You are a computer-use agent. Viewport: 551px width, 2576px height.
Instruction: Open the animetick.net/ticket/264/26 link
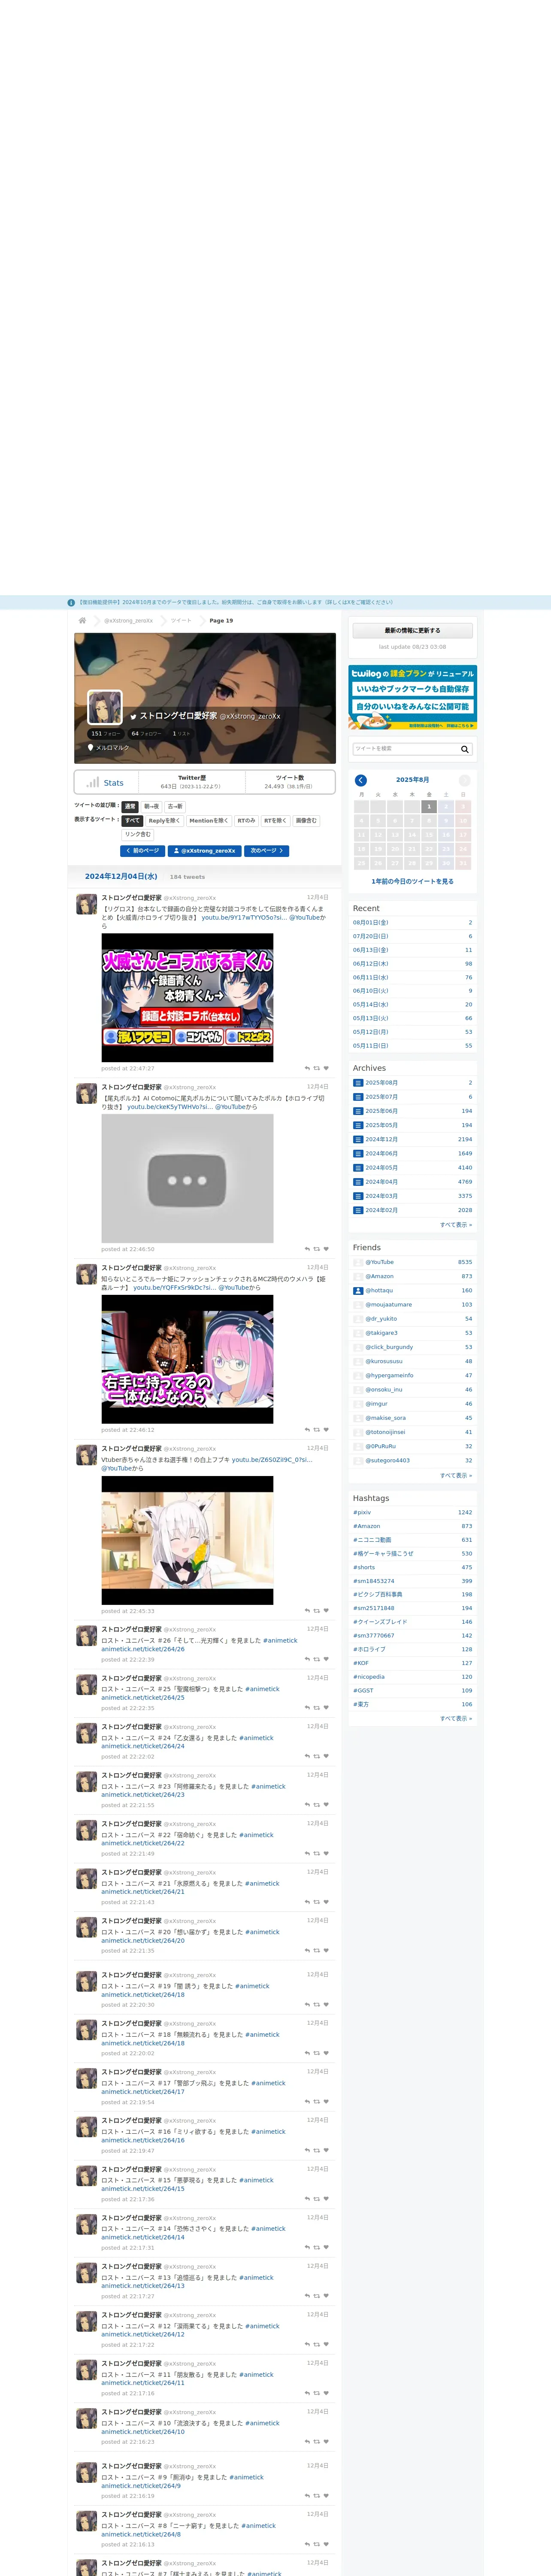143,1649
